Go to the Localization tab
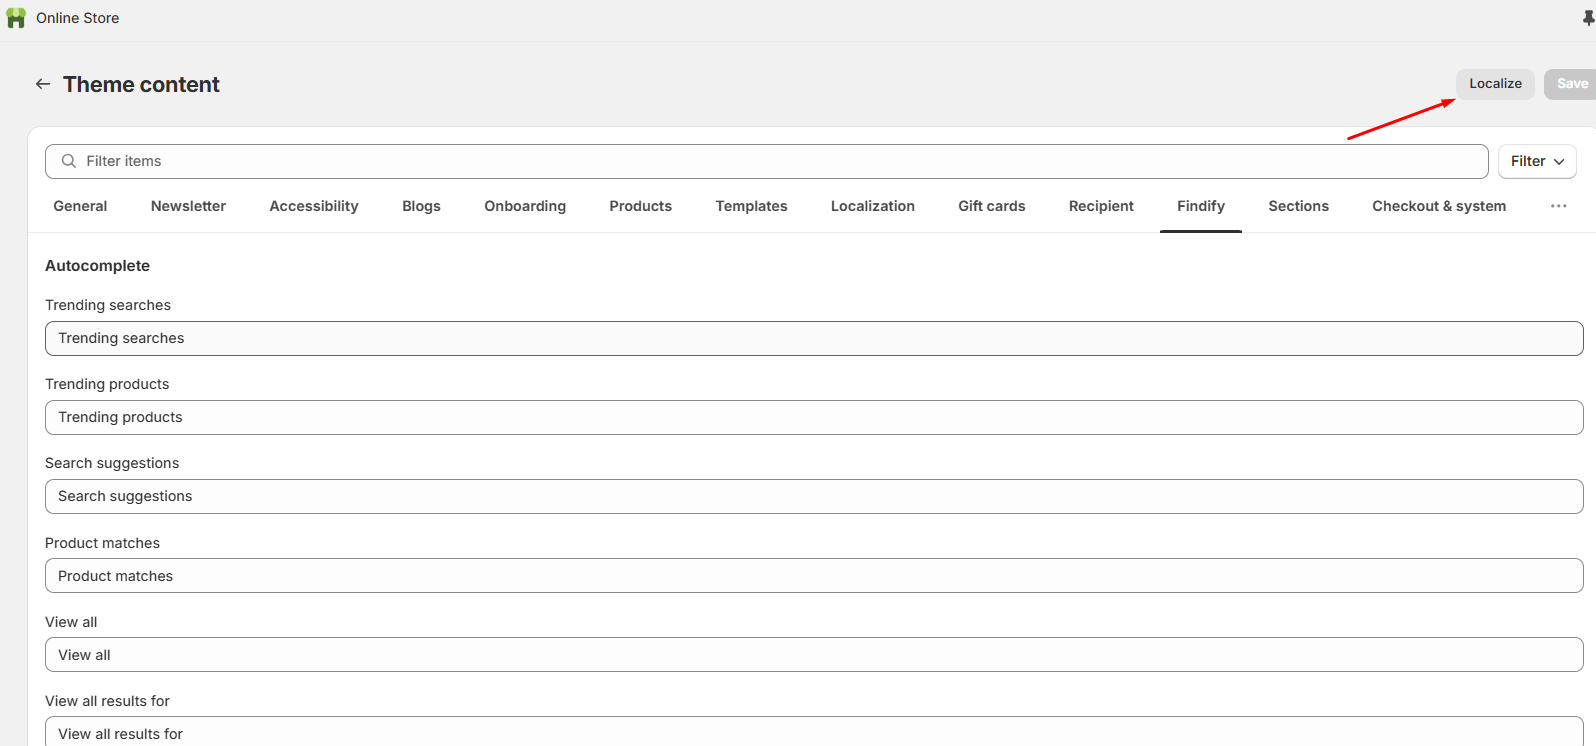Image resolution: width=1596 pixels, height=746 pixels. tap(872, 206)
